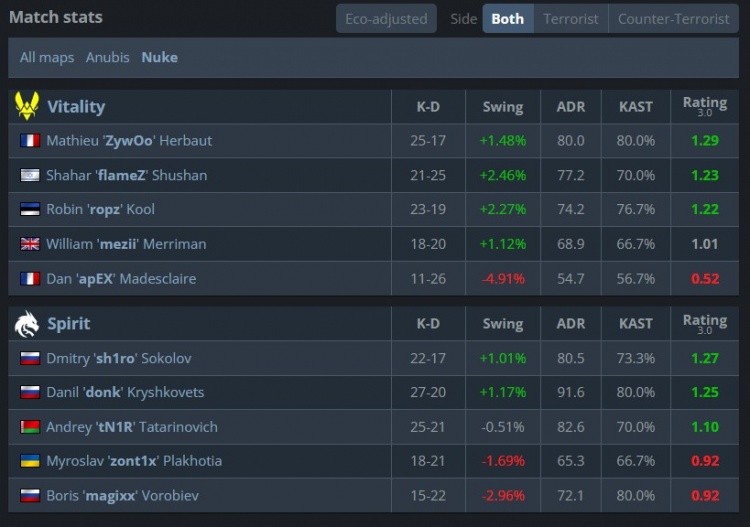The width and height of the screenshot is (750, 527).
Task: Select the Terrorist side filter
Action: pyautogui.click(x=571, y=19)
